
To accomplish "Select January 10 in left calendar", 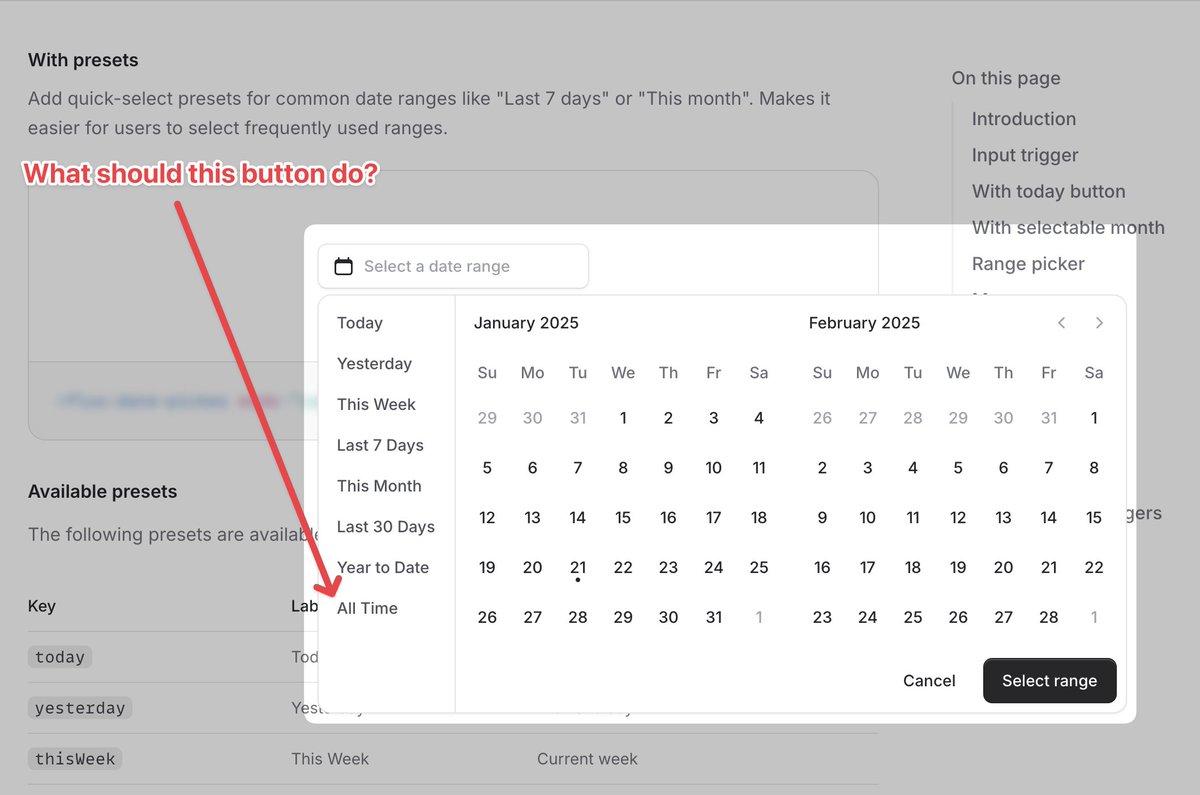I will (713, 467).
